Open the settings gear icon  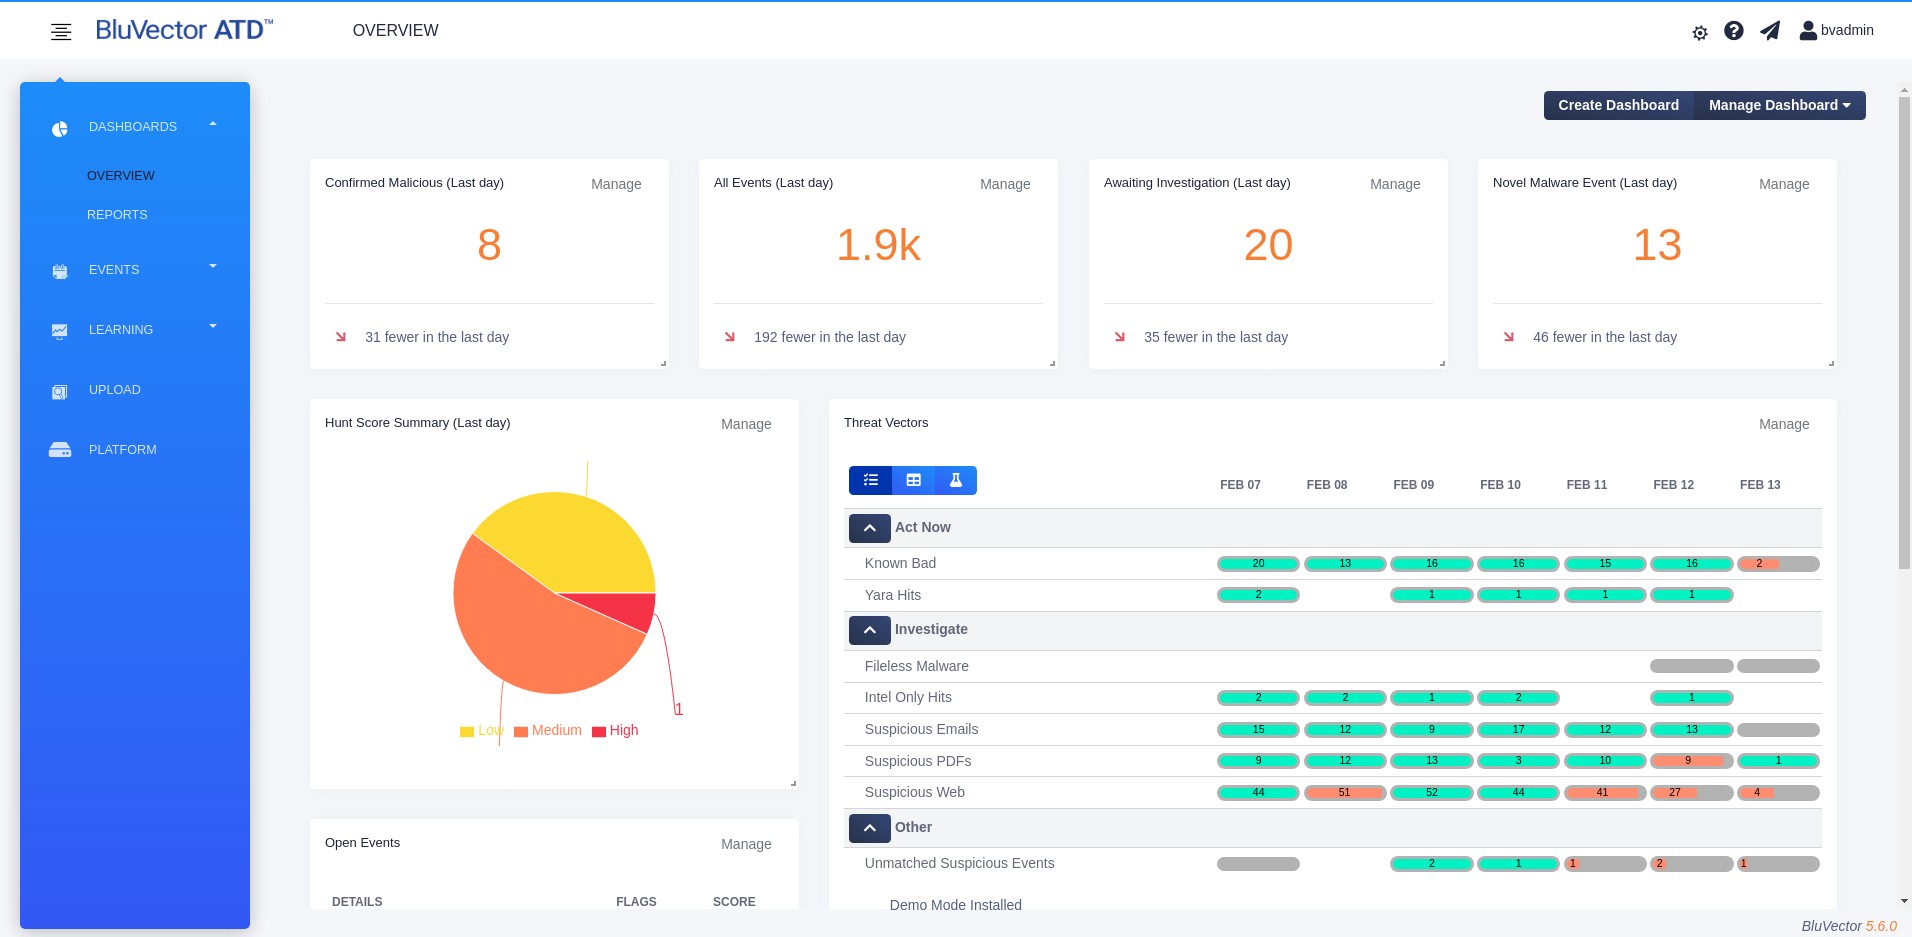(1700, 33)
